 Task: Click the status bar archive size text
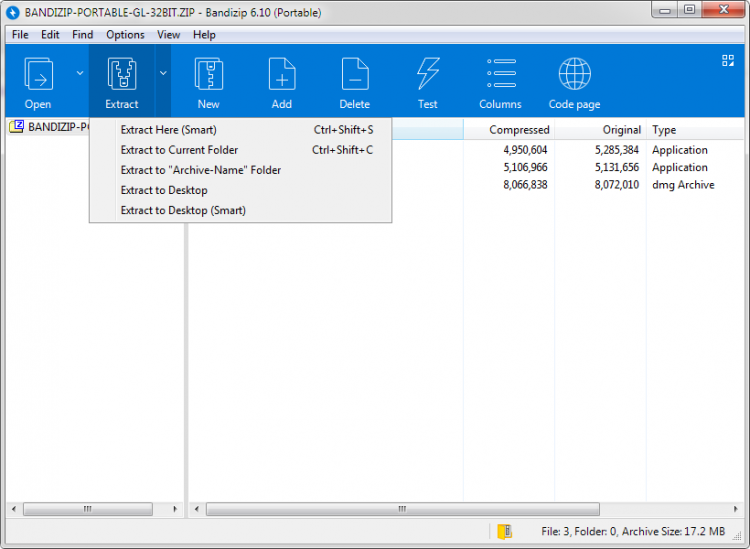pos(633,531)
